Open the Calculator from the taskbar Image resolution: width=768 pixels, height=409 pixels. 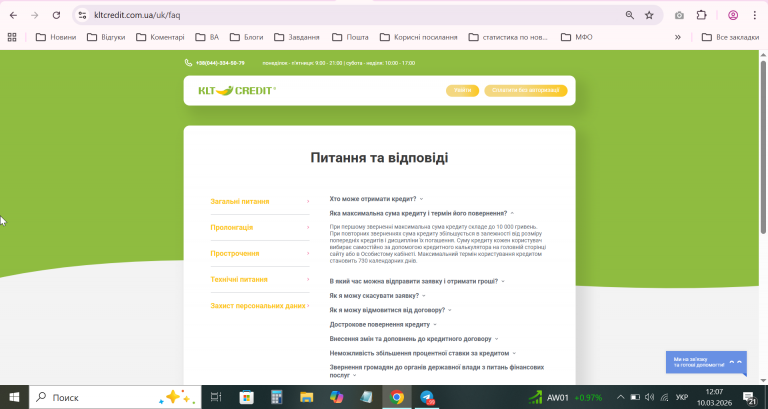tap(277, 397)
